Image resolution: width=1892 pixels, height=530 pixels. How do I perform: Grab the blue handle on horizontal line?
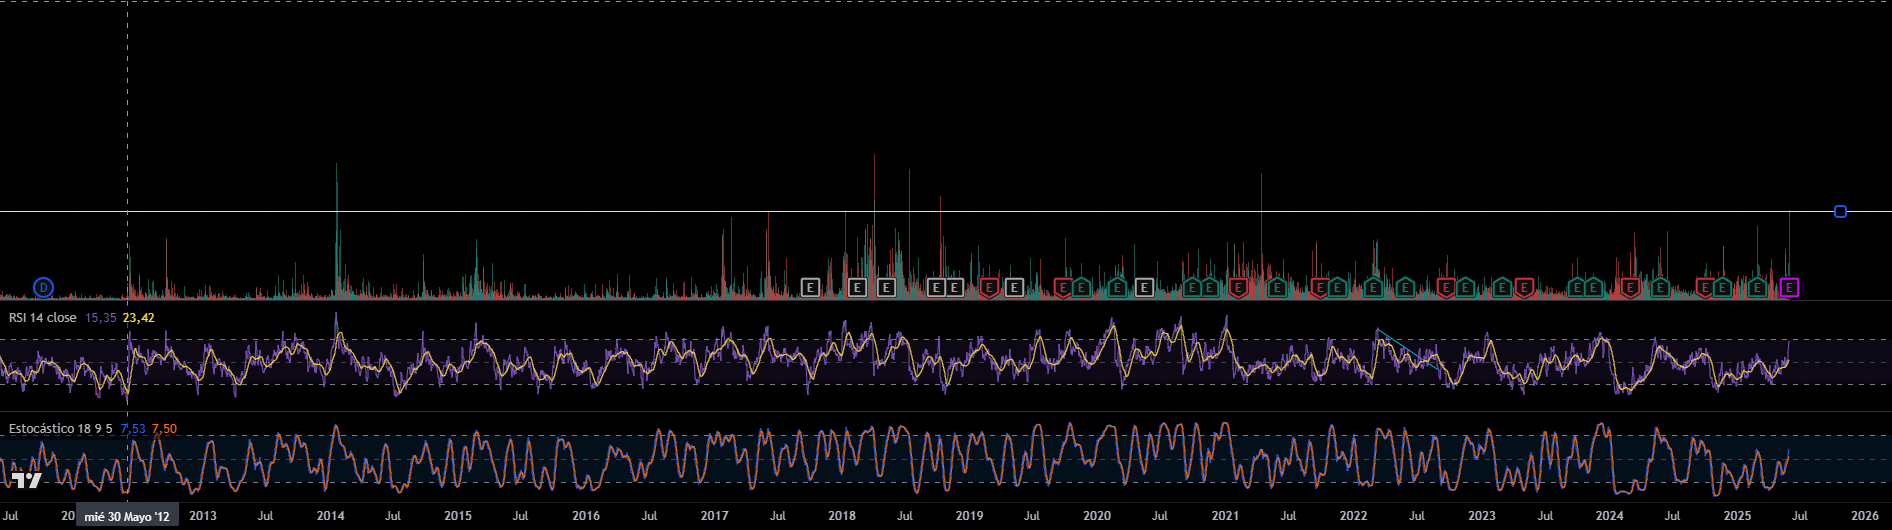point(1840,211)
